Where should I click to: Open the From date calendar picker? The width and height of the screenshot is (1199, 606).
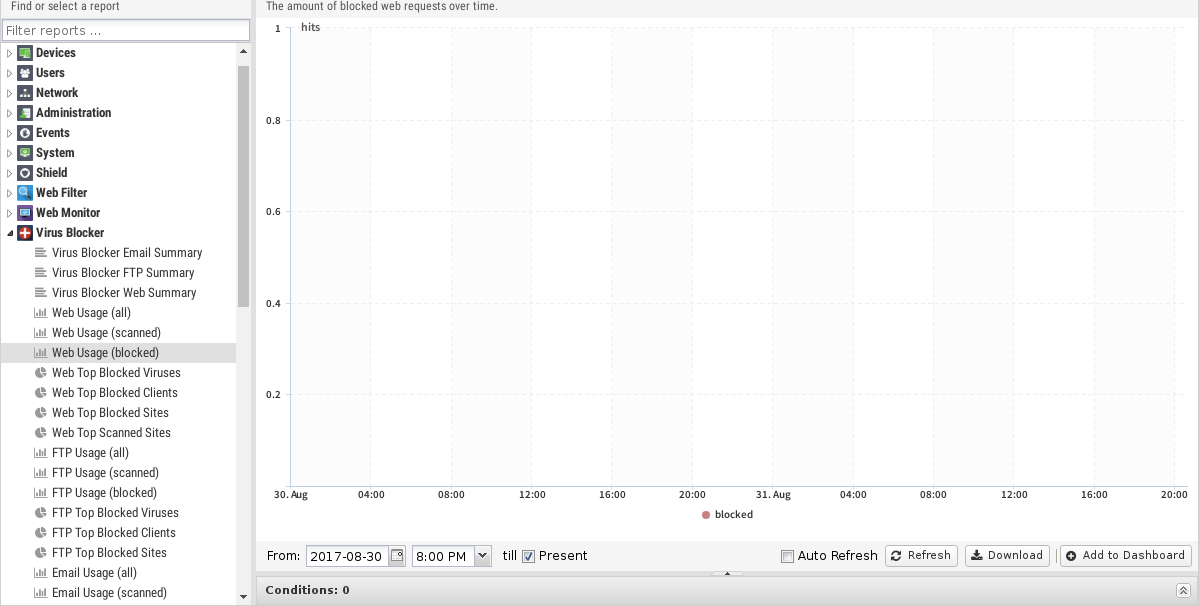(x=397, y=556)
